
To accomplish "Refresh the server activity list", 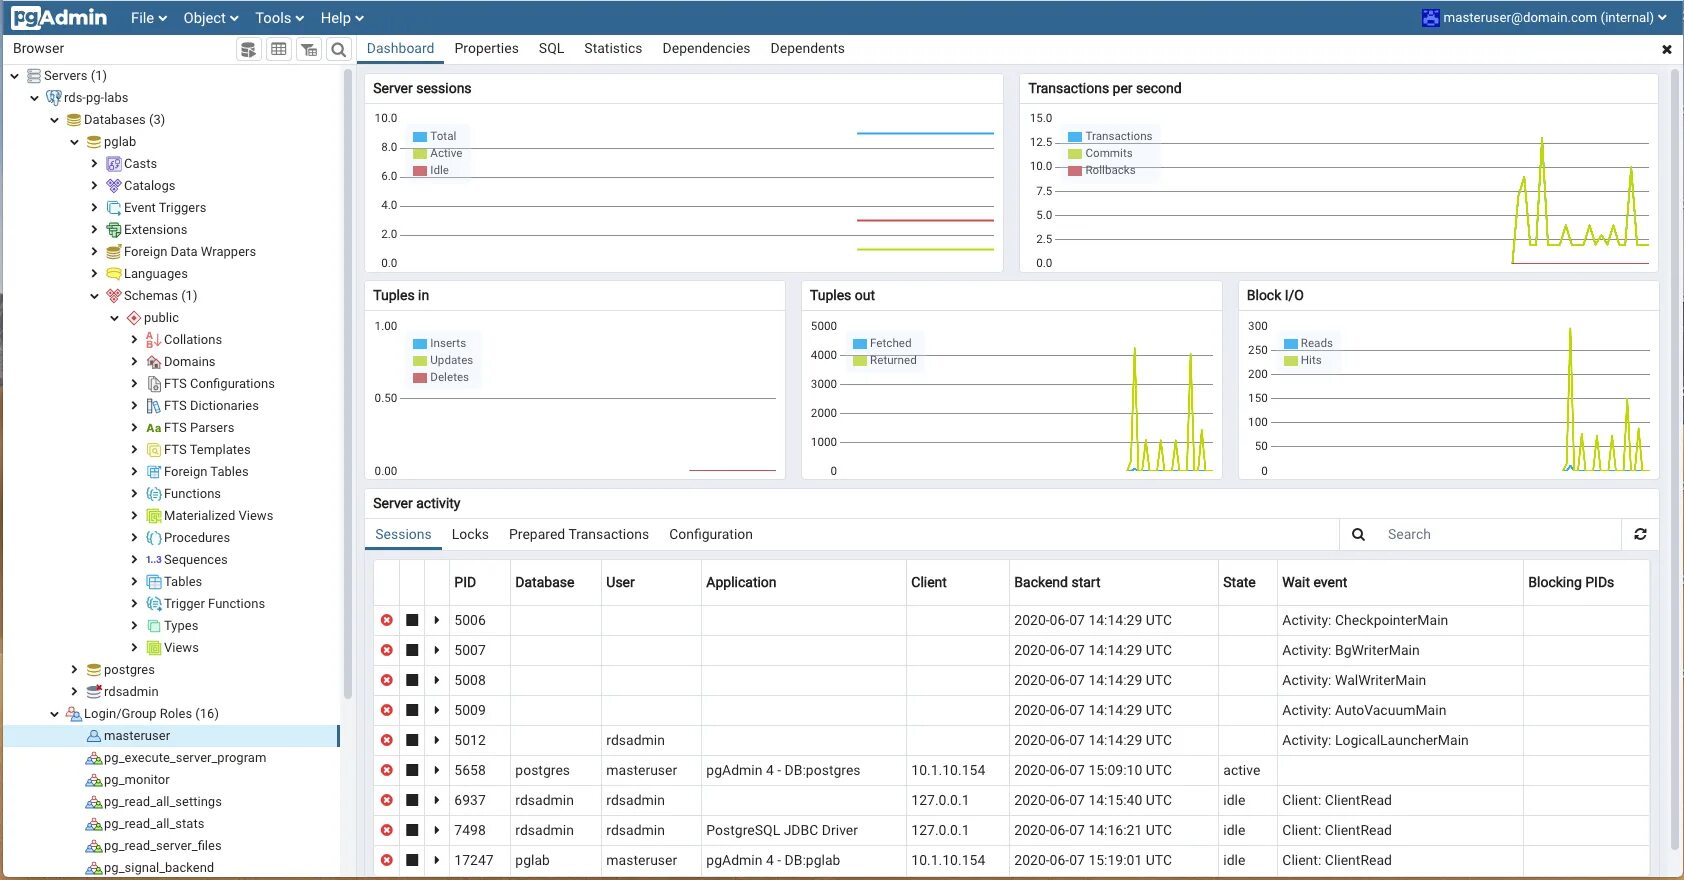I will (1640, 534).
